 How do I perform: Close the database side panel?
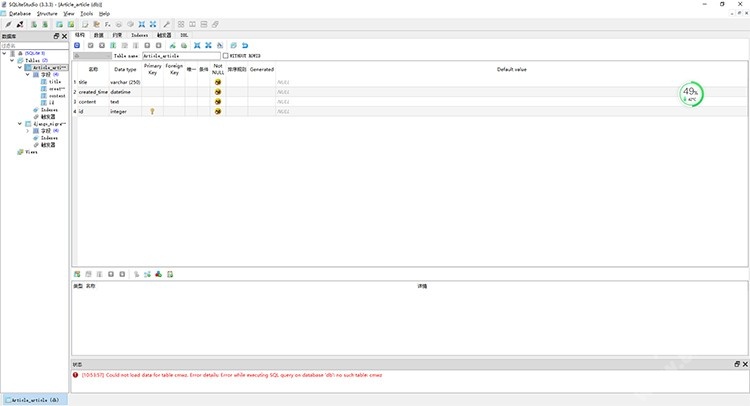tap(65, 36)
